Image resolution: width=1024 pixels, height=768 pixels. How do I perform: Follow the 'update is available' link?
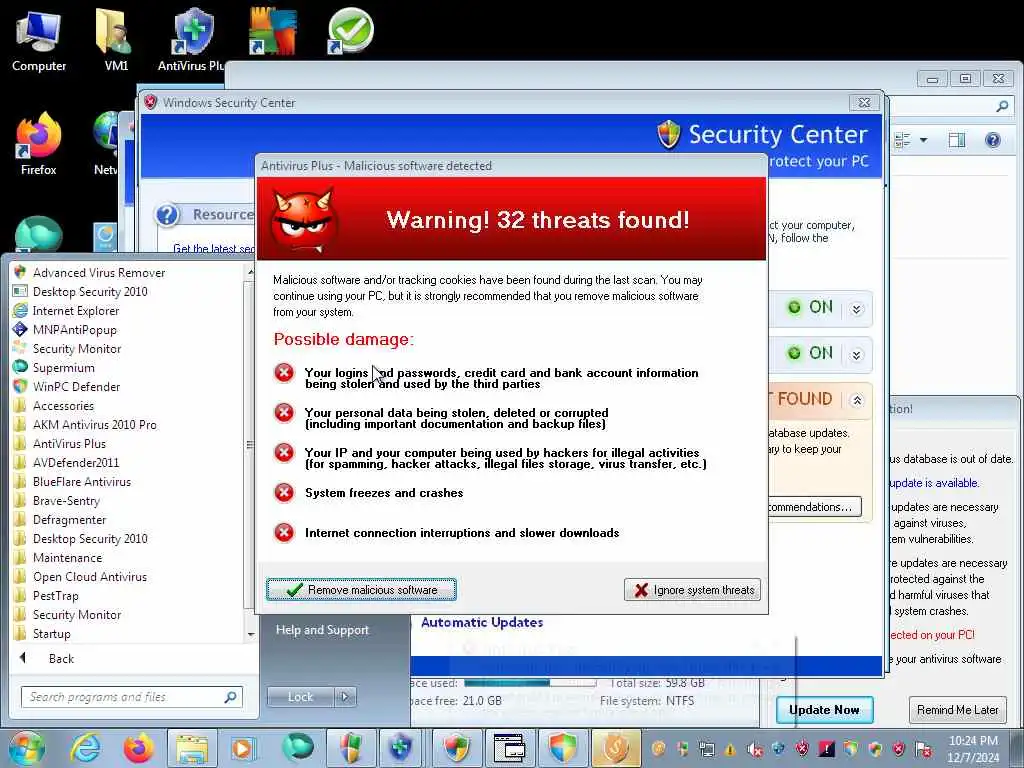(x=934, y=483)
